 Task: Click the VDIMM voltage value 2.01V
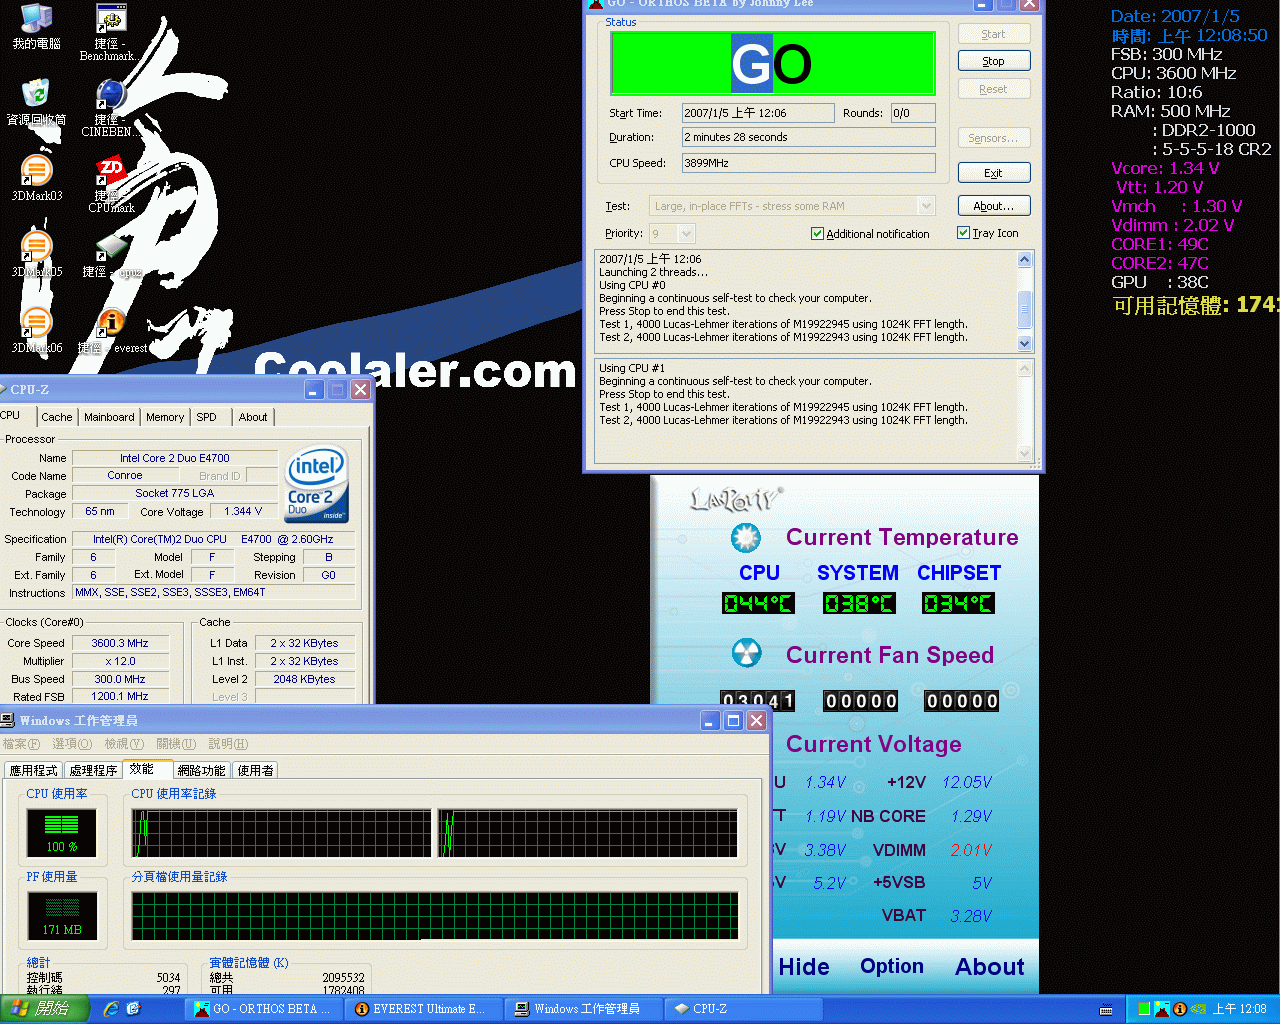(x=971, y=850)
